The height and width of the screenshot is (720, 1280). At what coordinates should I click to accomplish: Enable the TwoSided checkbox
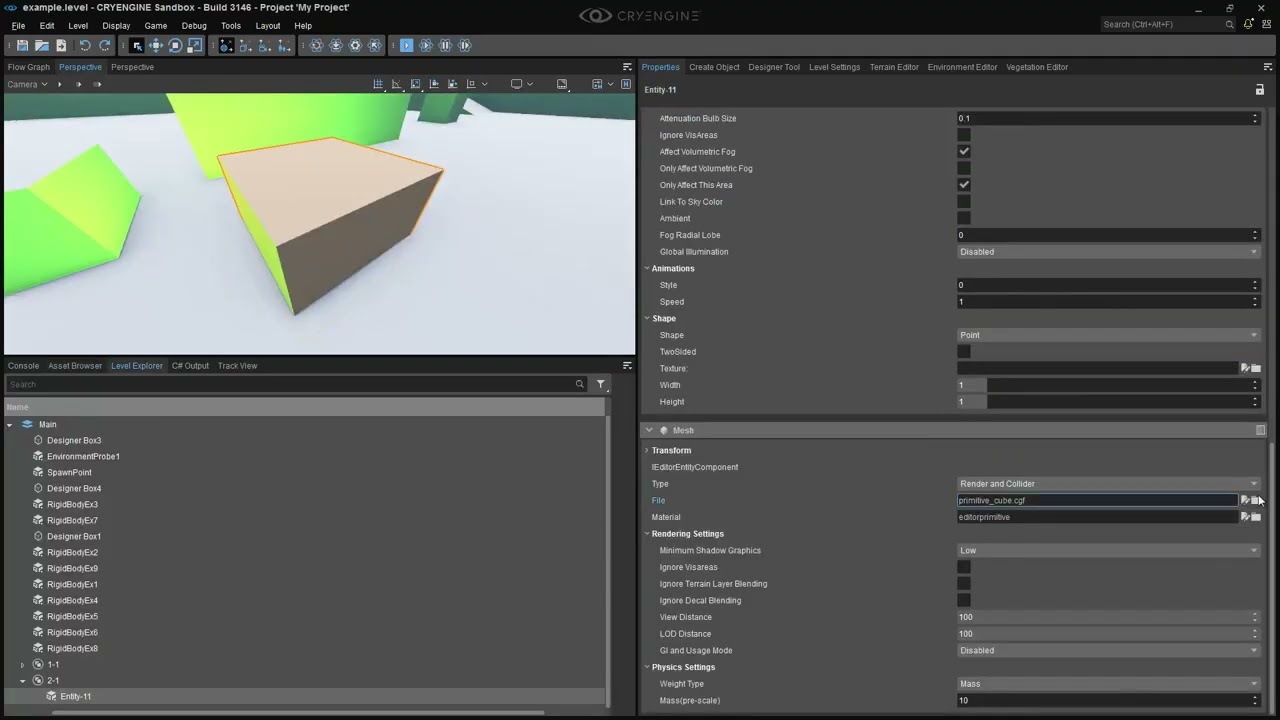[964, 352]
